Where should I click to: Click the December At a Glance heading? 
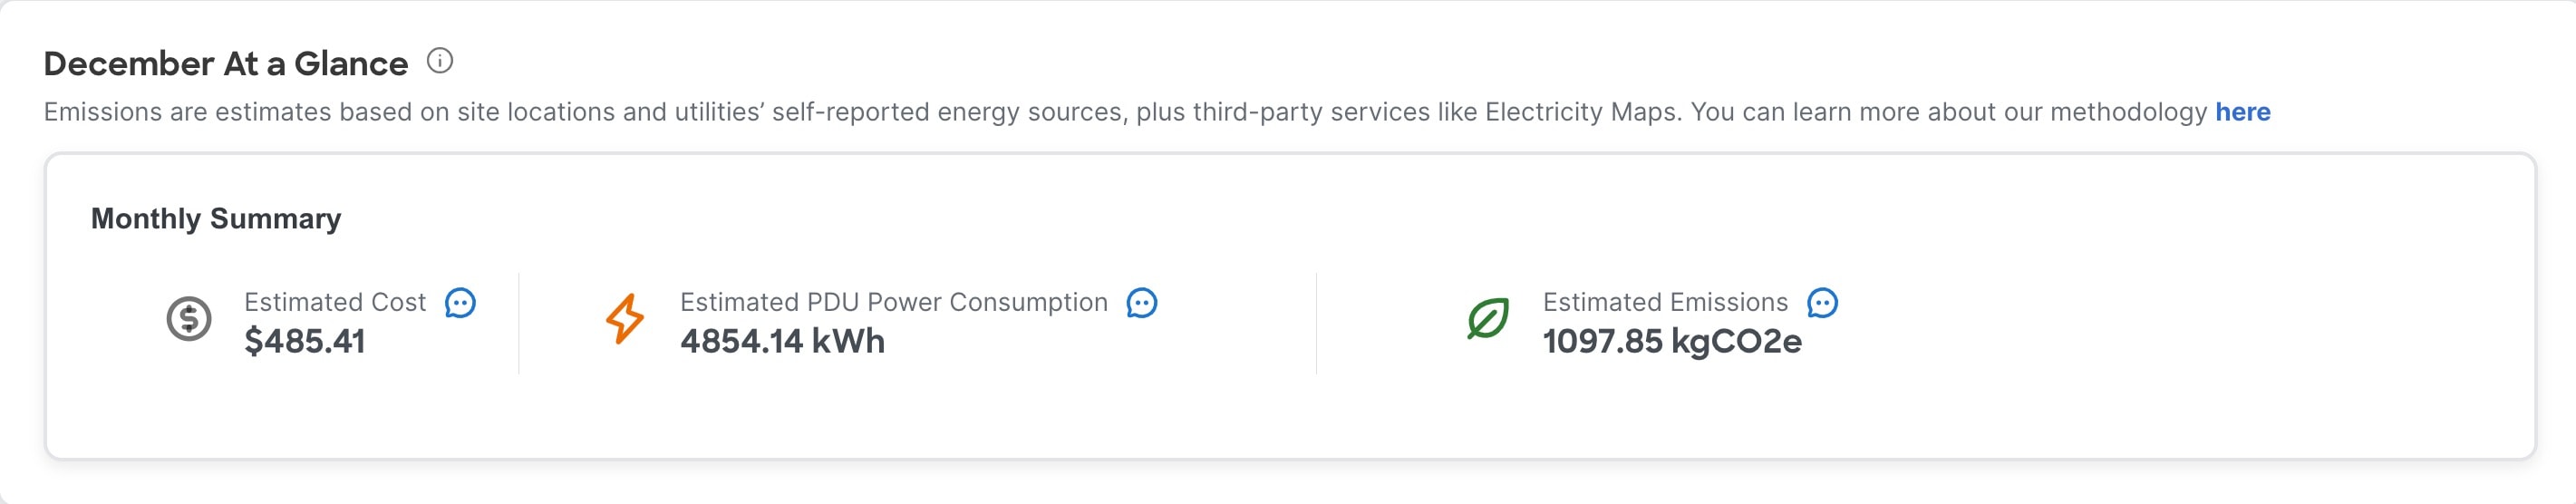(x=226, y=63)
